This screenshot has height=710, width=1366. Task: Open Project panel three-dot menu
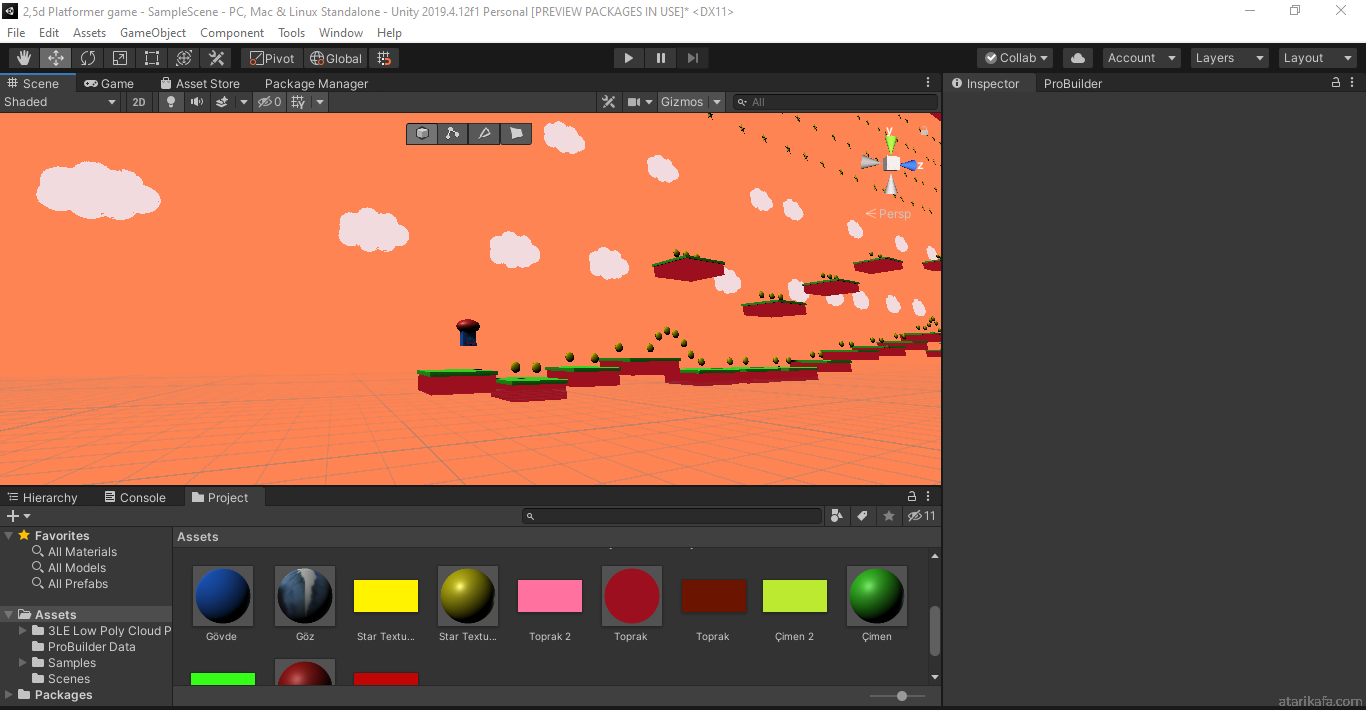pos(929,496)
